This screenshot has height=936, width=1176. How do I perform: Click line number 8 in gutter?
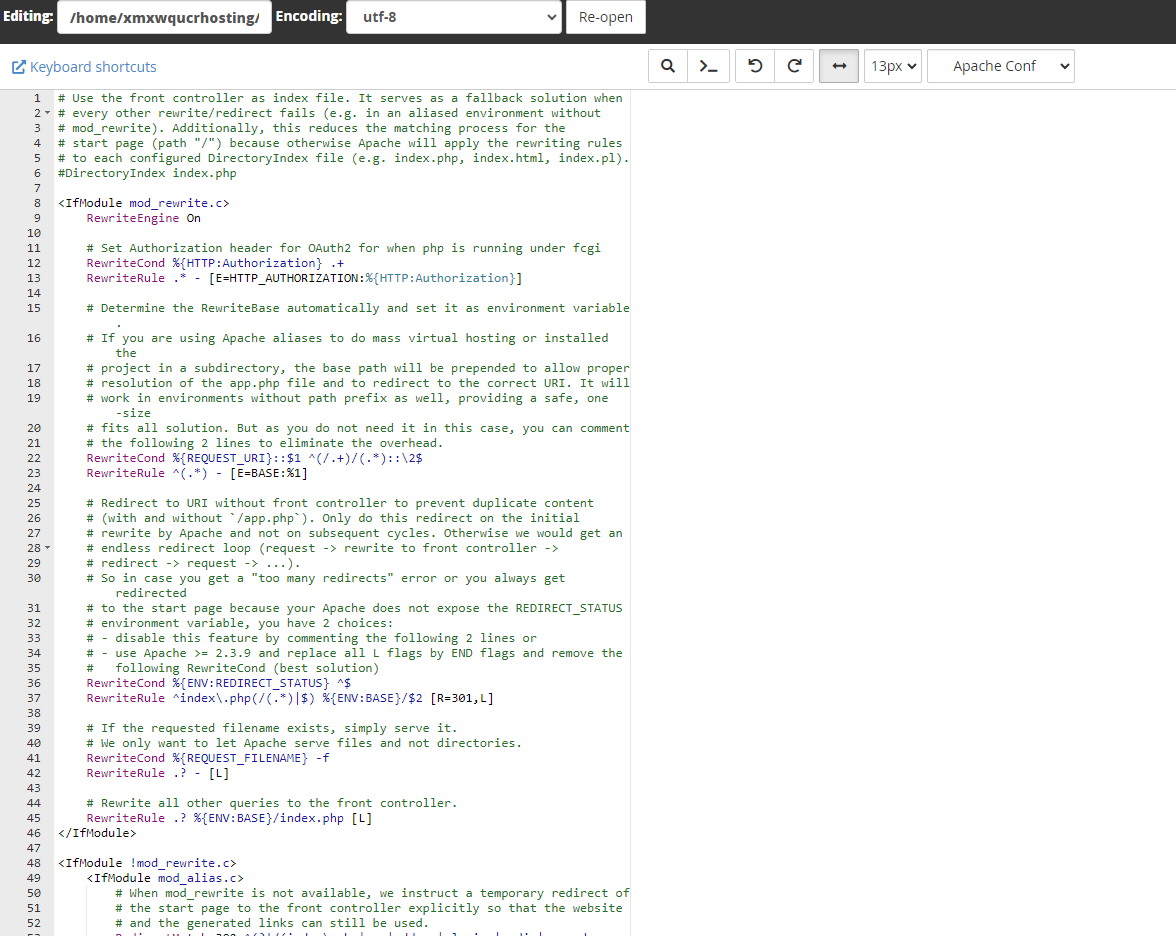(38, 203)
